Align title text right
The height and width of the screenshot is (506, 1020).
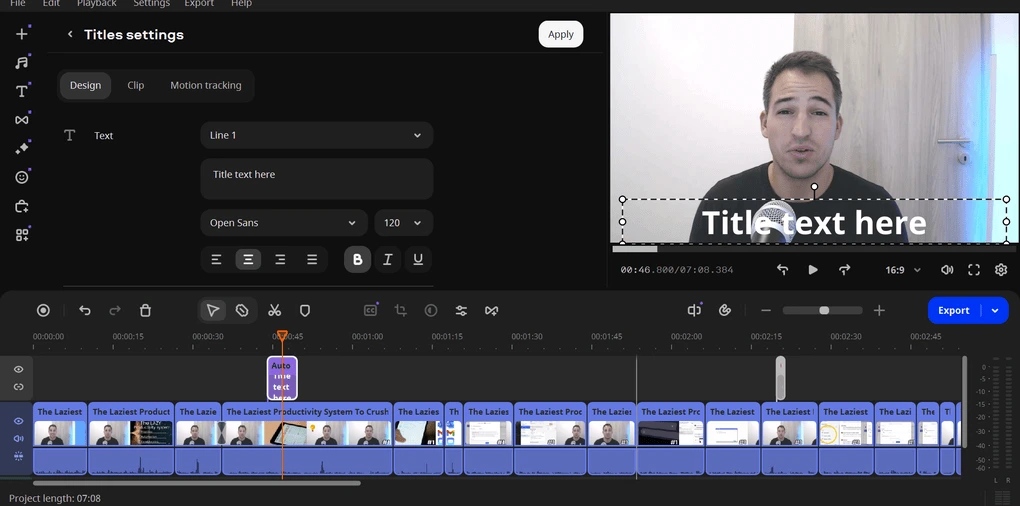[280, 260]
